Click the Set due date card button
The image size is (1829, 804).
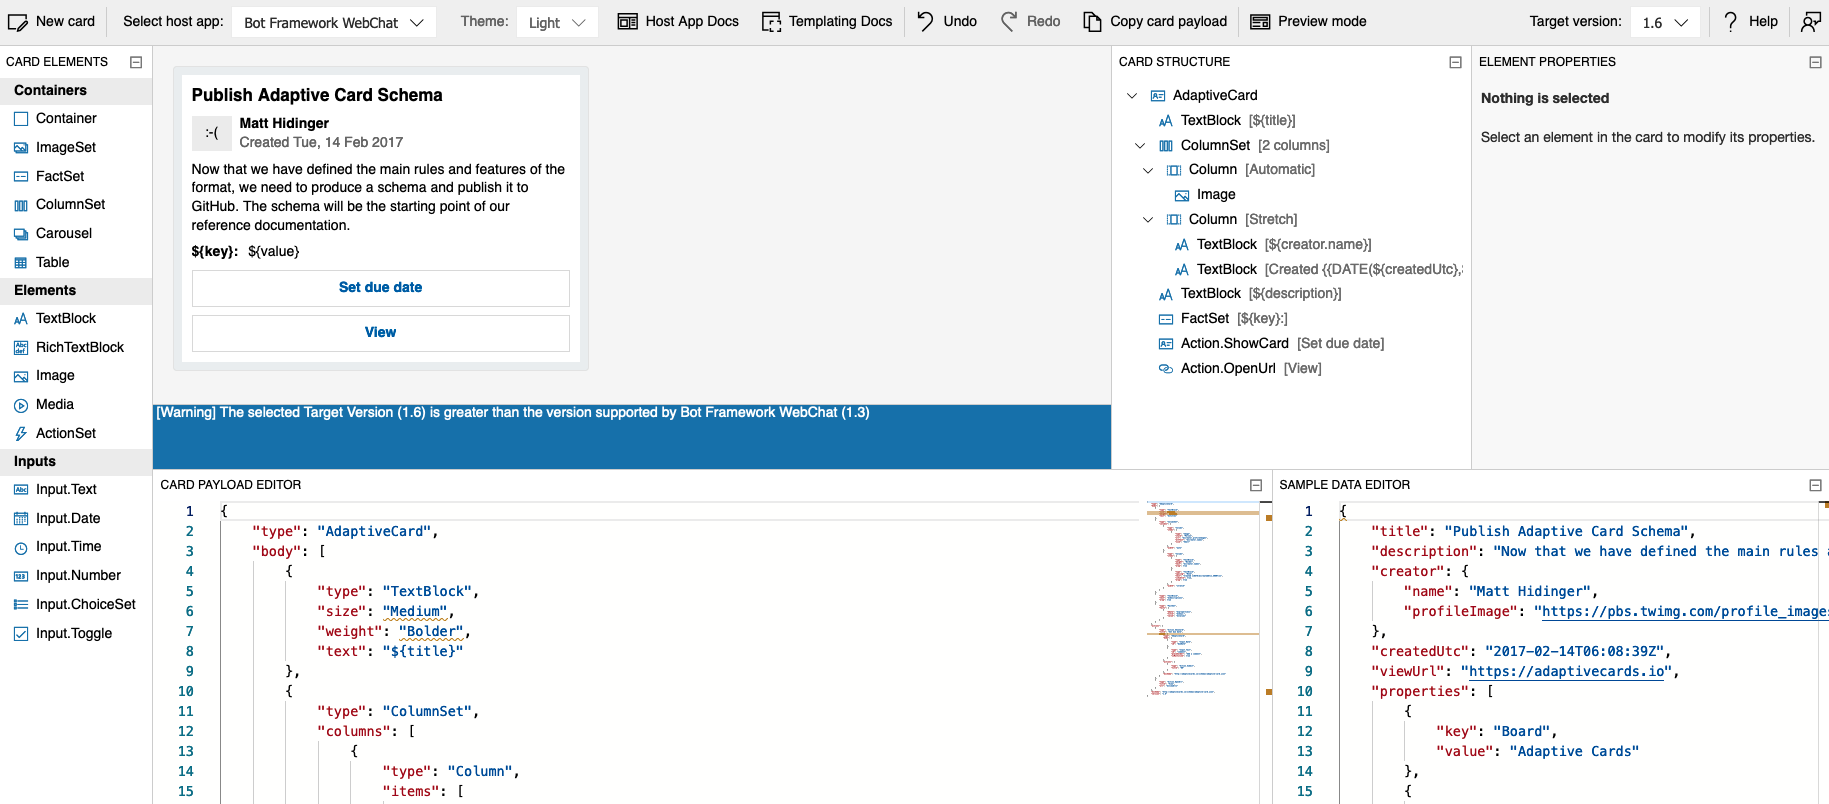(x=380, y=288)
